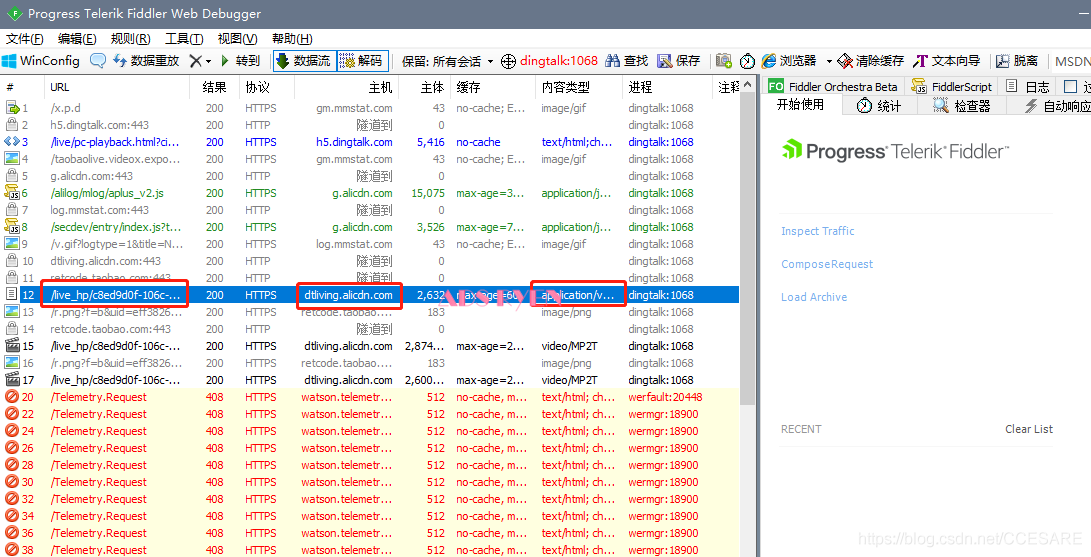Open the 规则(R) menu

point(130,39)
